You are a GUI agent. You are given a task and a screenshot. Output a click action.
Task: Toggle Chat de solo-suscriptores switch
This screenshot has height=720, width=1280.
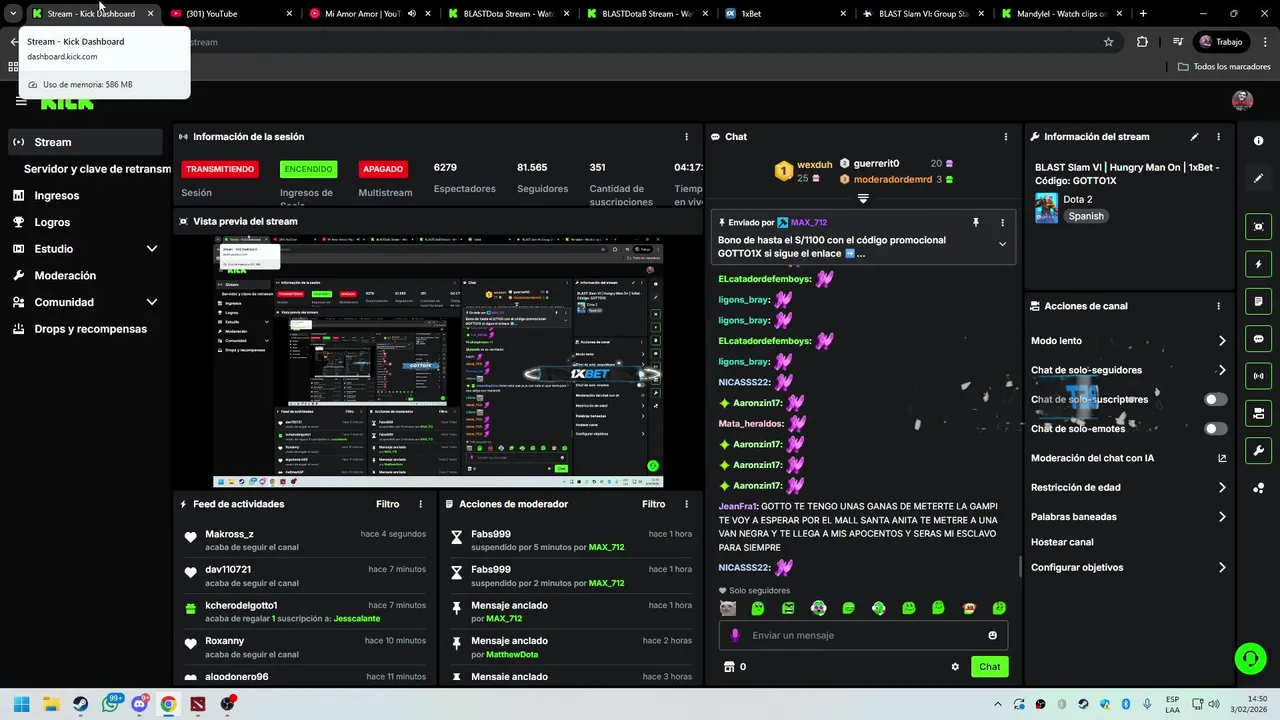pyautogui.click(x=1215, y=399)
